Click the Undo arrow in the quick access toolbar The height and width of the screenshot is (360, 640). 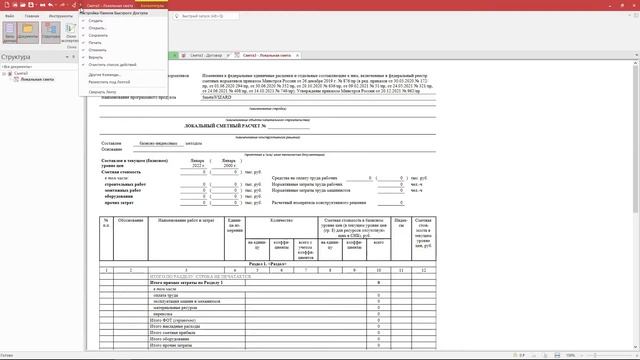[51, 5]
